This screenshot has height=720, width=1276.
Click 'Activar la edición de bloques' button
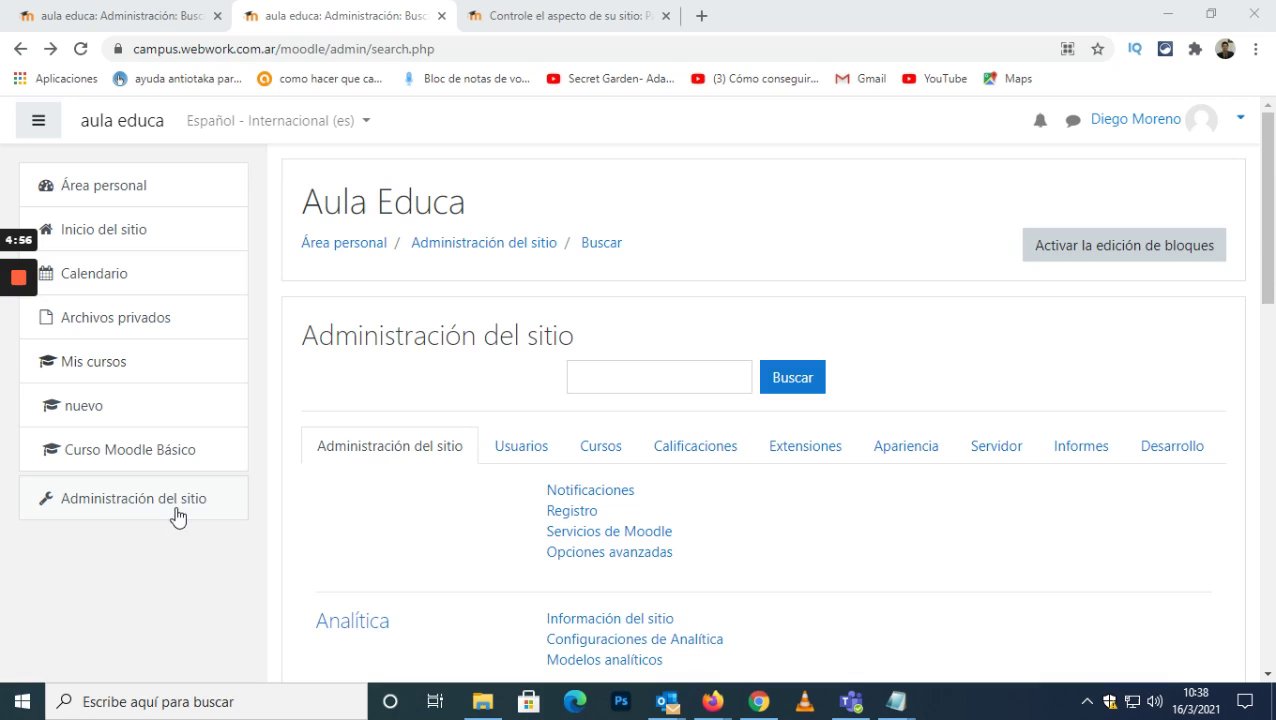(1124, 245)
